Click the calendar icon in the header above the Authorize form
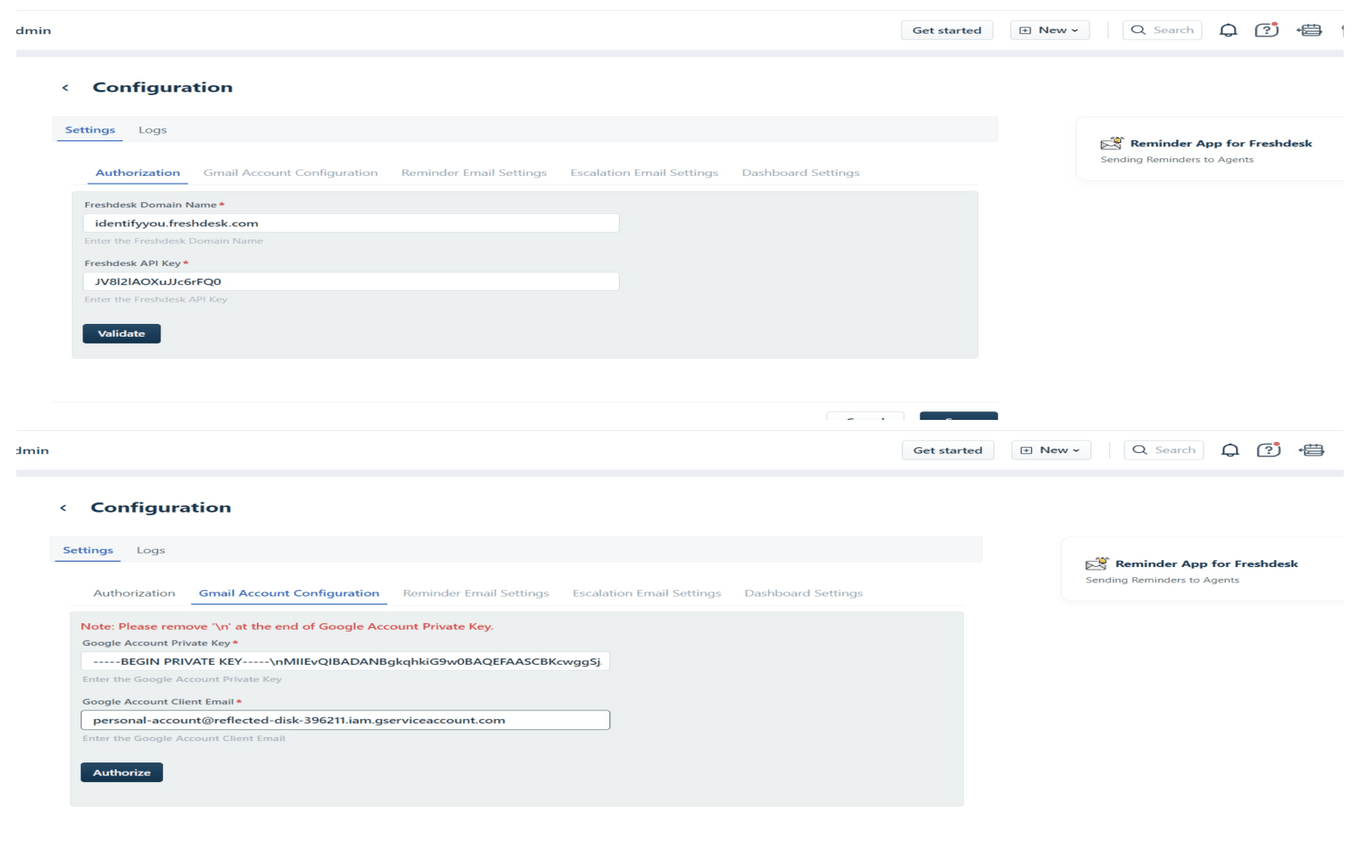Viewport: 1360px width, 850px height. click(x=1311, y=450)
